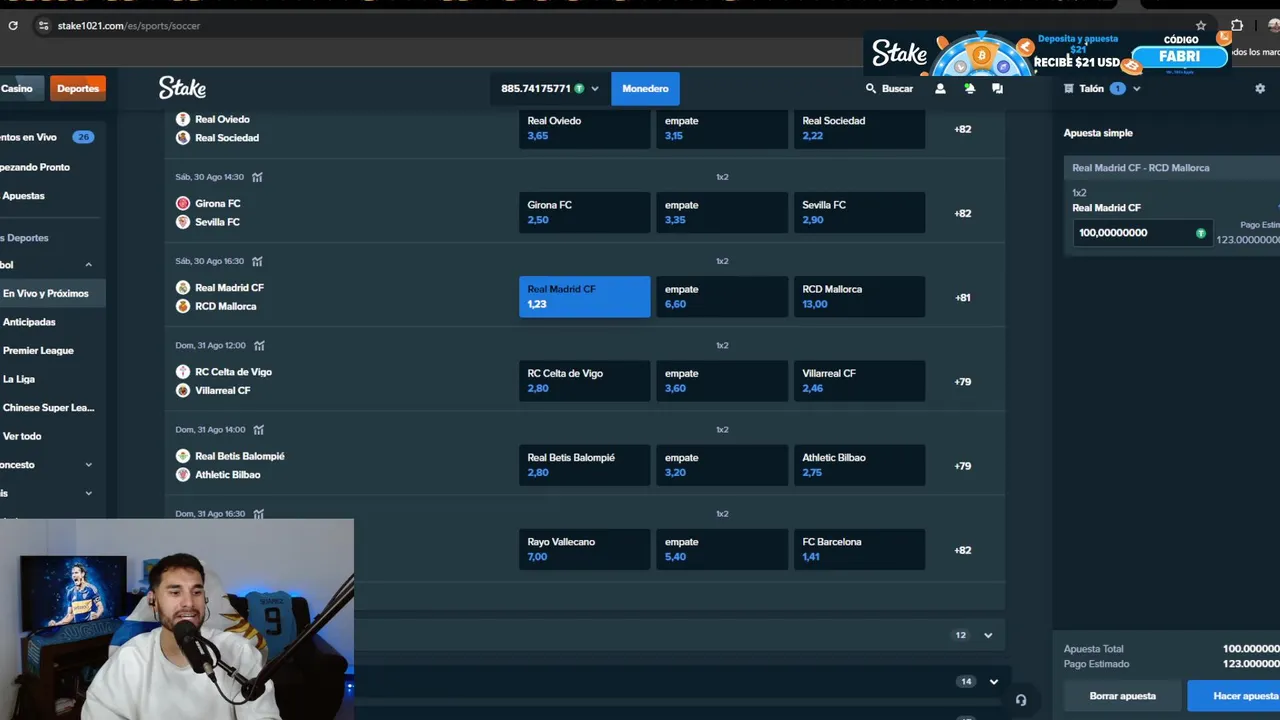Expand the Baloncesto sidebar section

click(88, 465)
